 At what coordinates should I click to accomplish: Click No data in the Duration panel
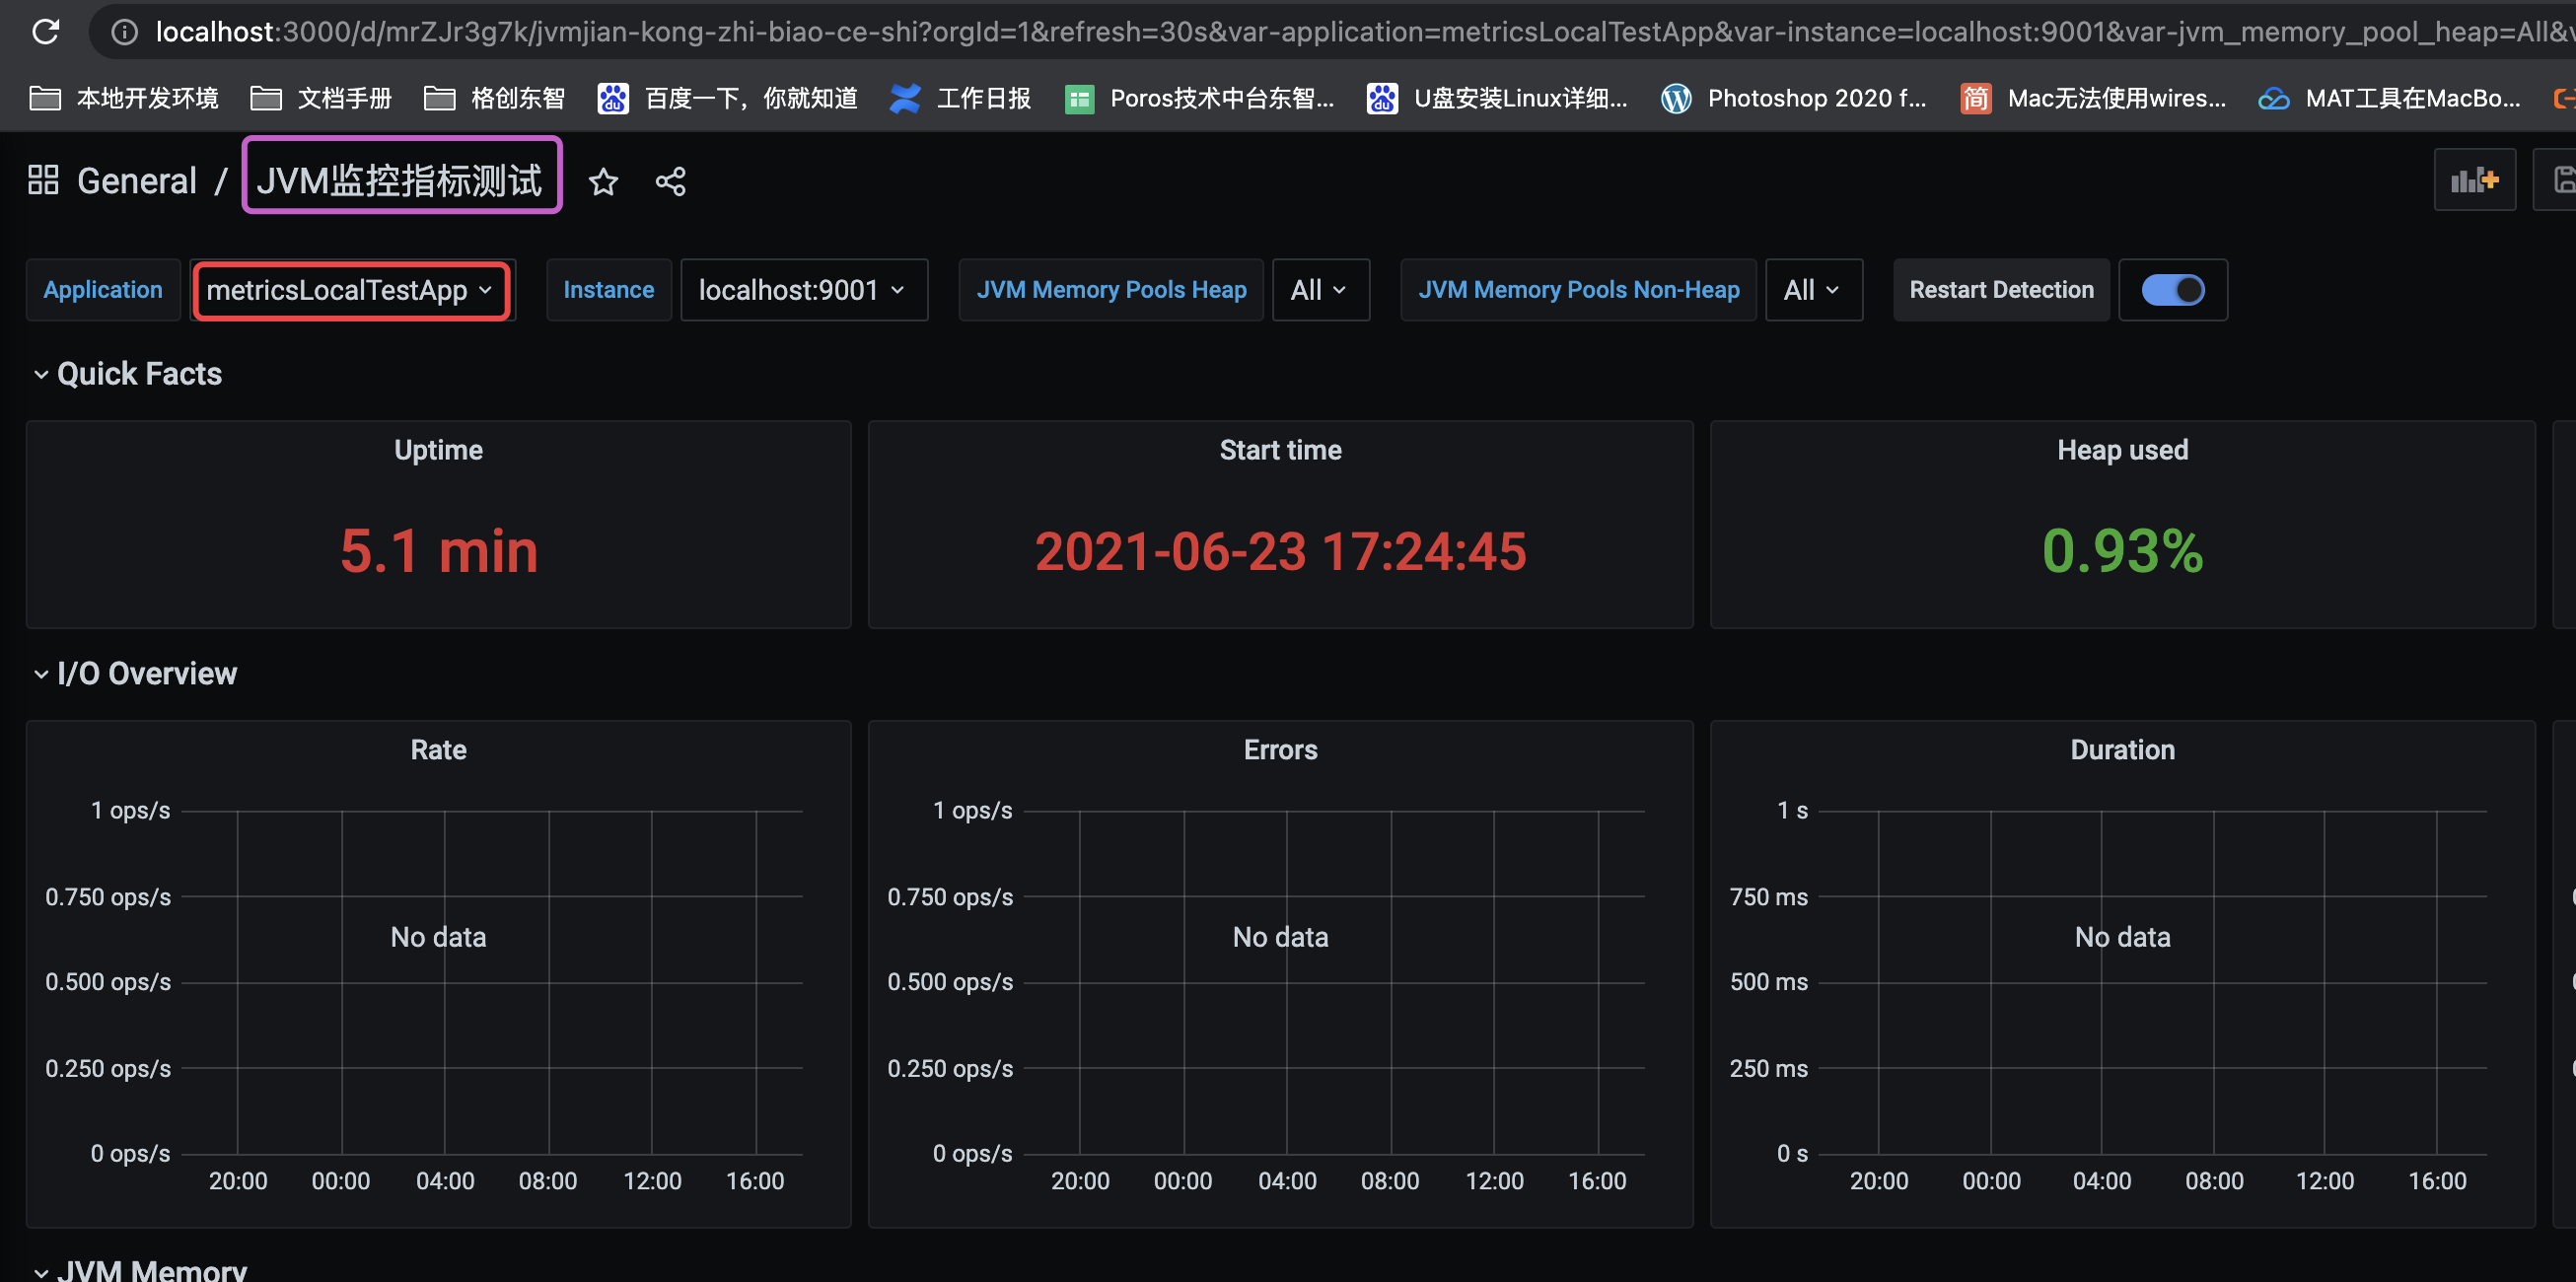2122,937
